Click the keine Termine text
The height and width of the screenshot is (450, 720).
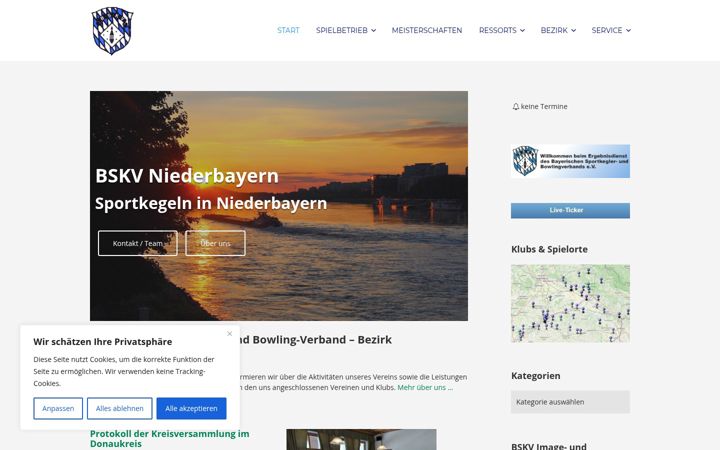[x=544, y=107]
